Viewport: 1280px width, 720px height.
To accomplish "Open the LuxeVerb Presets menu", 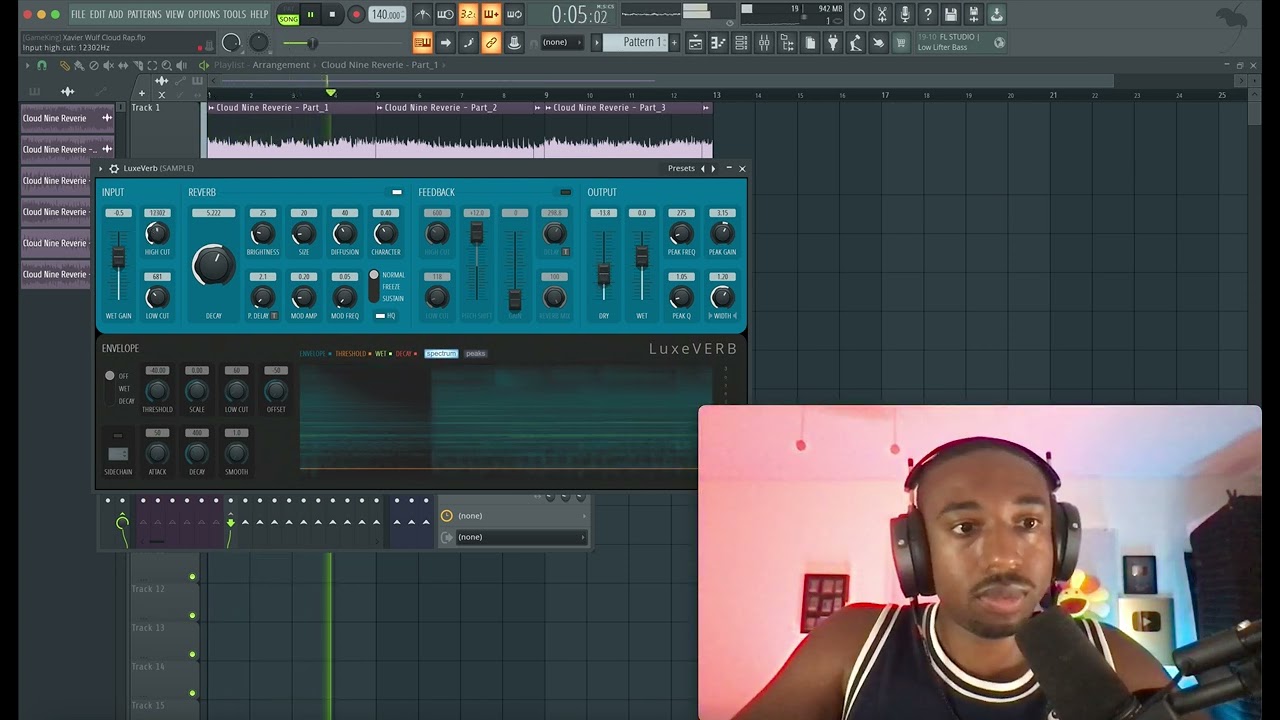I will (x=681, y=168).
